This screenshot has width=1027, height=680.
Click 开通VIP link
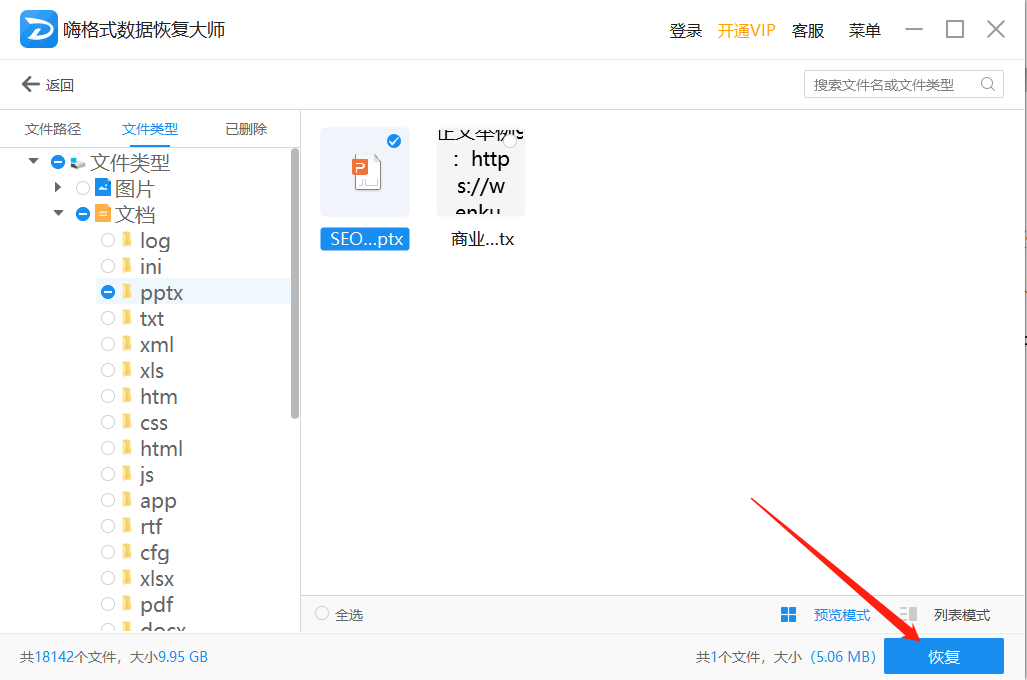tap(746, 30)
